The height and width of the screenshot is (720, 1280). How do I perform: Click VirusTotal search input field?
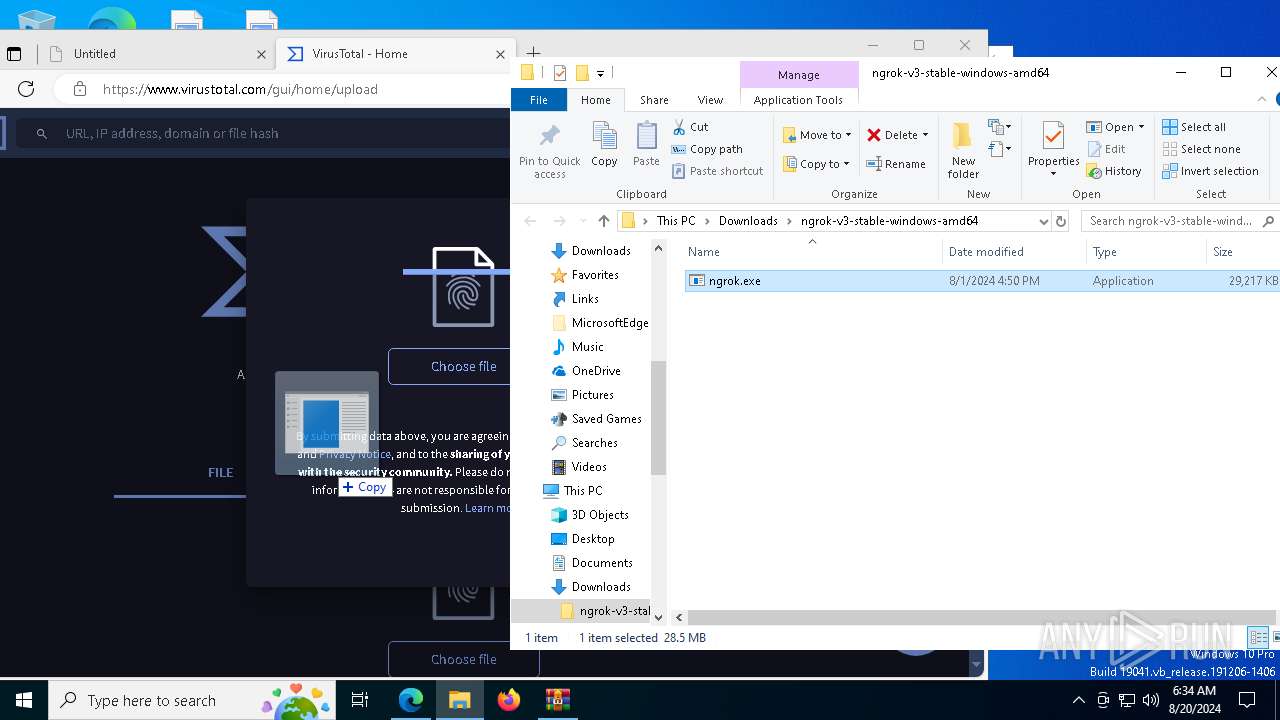point(260,133)
